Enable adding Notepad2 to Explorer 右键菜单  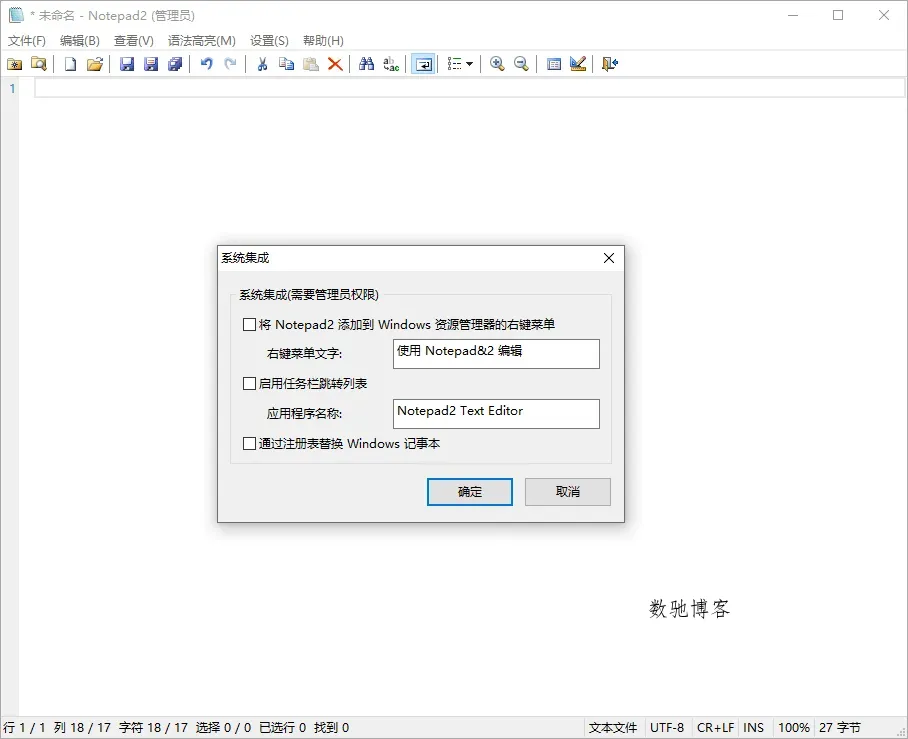(x=249, y=324)
